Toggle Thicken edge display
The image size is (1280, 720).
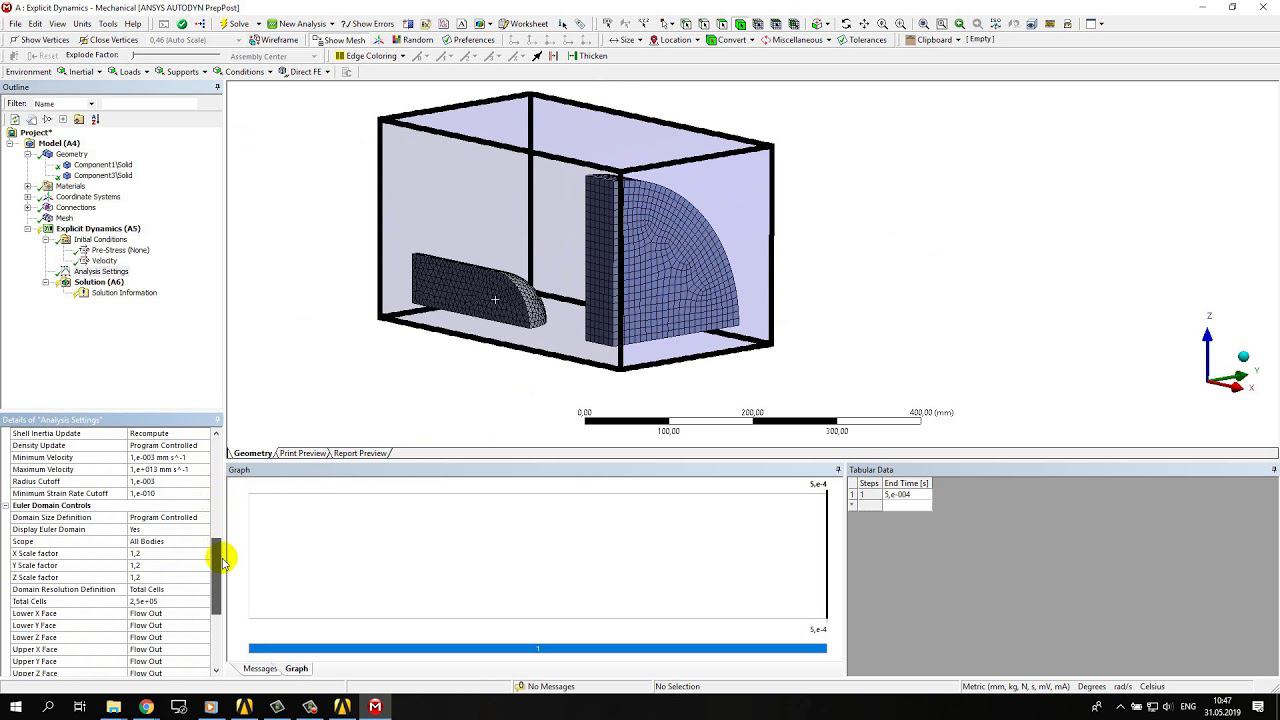click(587, 56)
